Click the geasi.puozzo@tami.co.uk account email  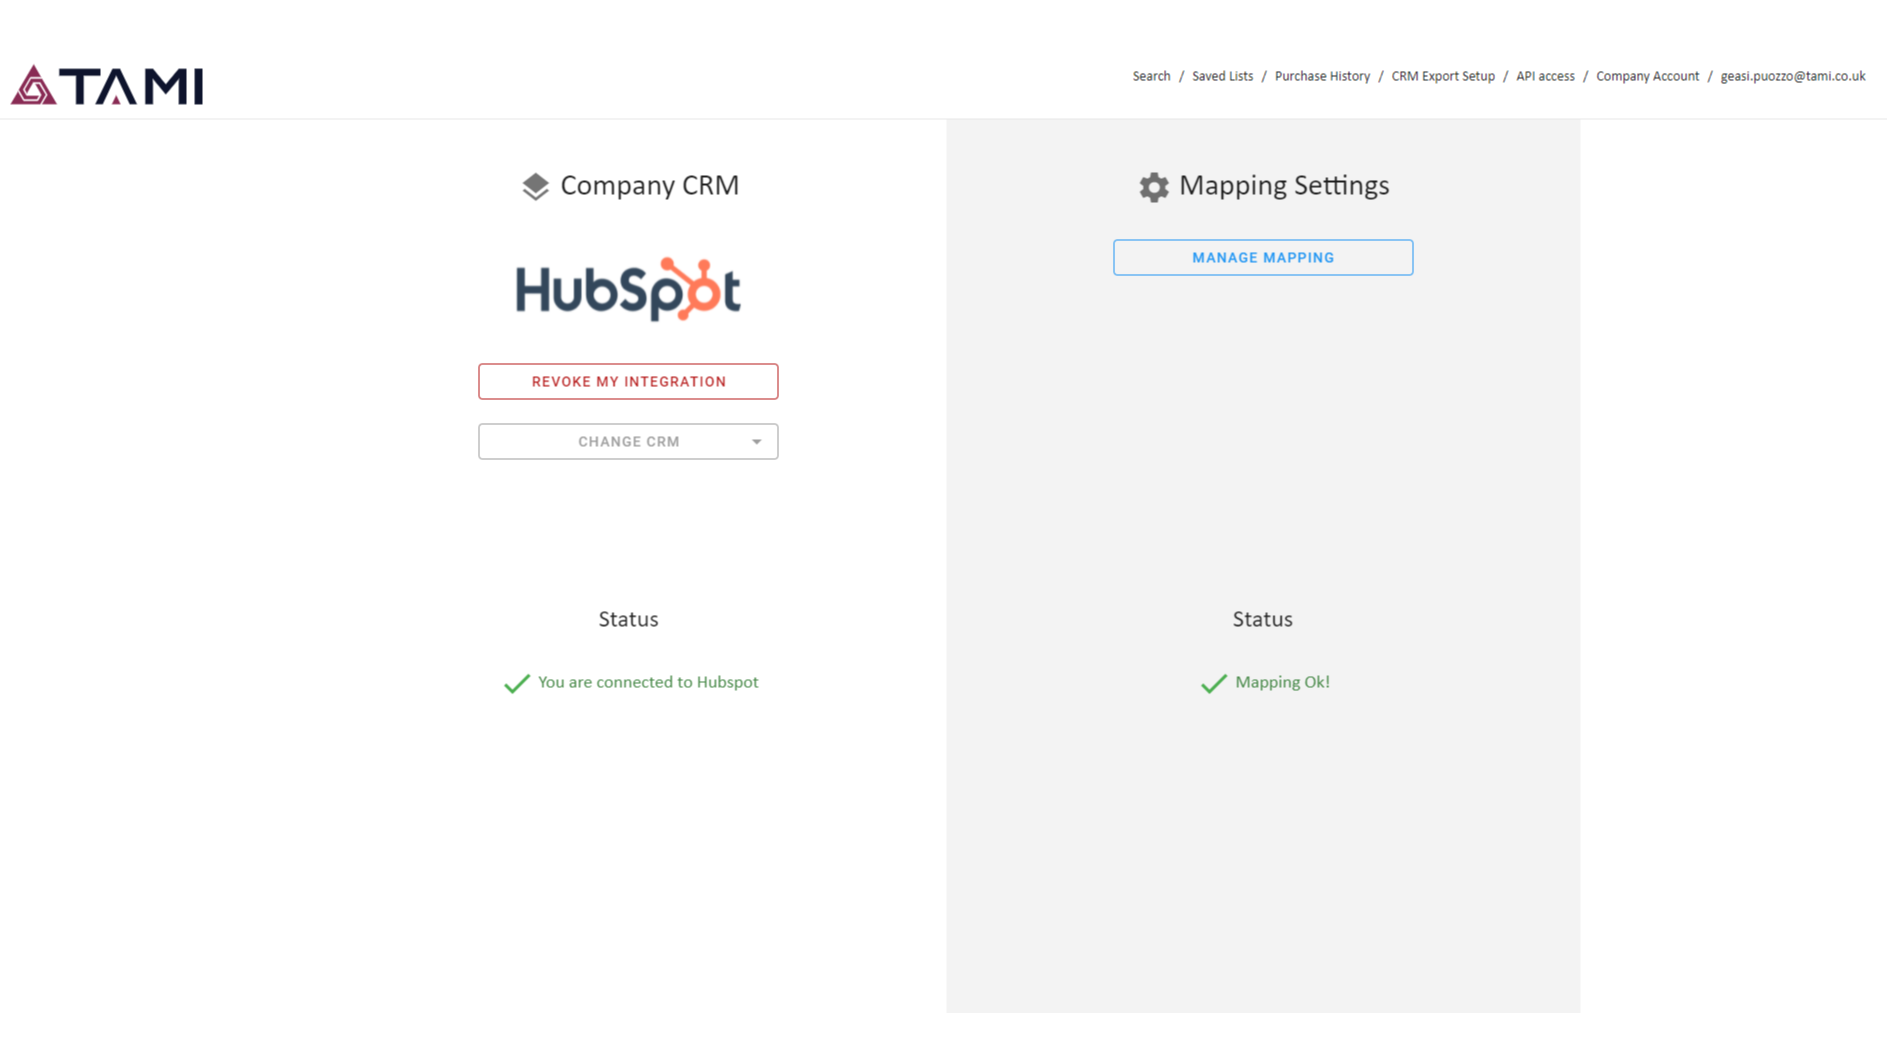click(1792, 76)
